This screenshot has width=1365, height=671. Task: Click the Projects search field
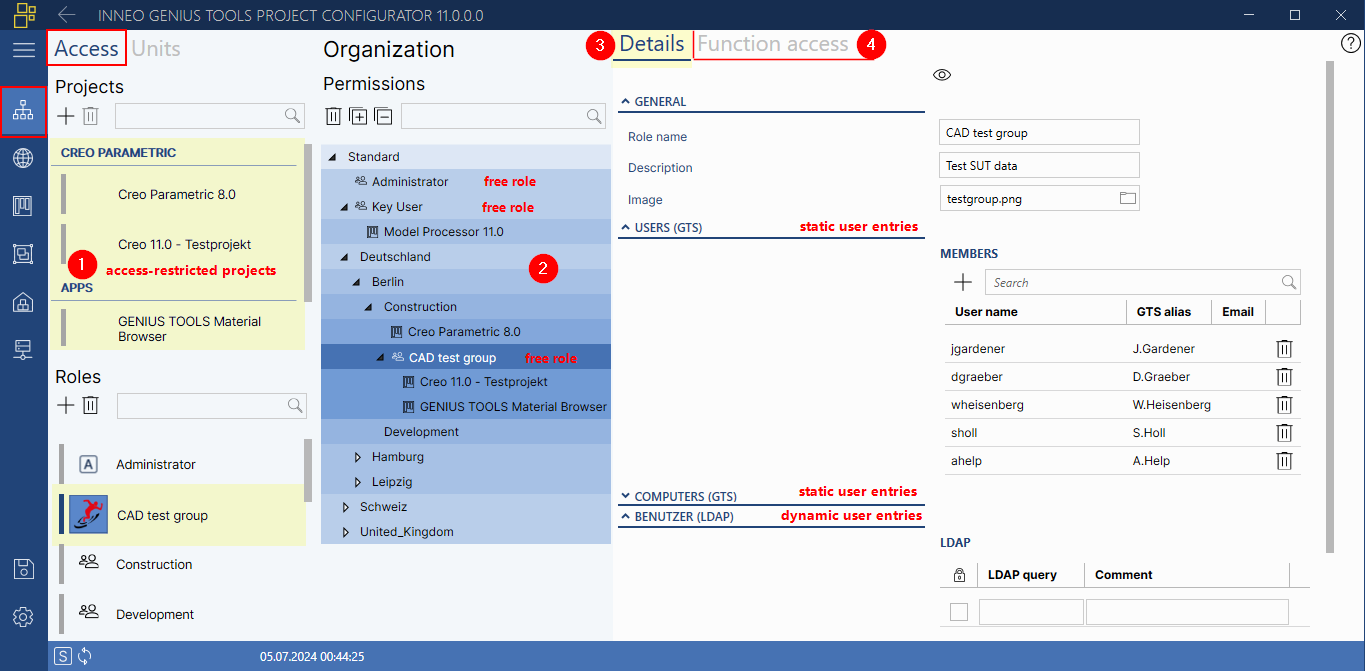click(x=209, y=116)
